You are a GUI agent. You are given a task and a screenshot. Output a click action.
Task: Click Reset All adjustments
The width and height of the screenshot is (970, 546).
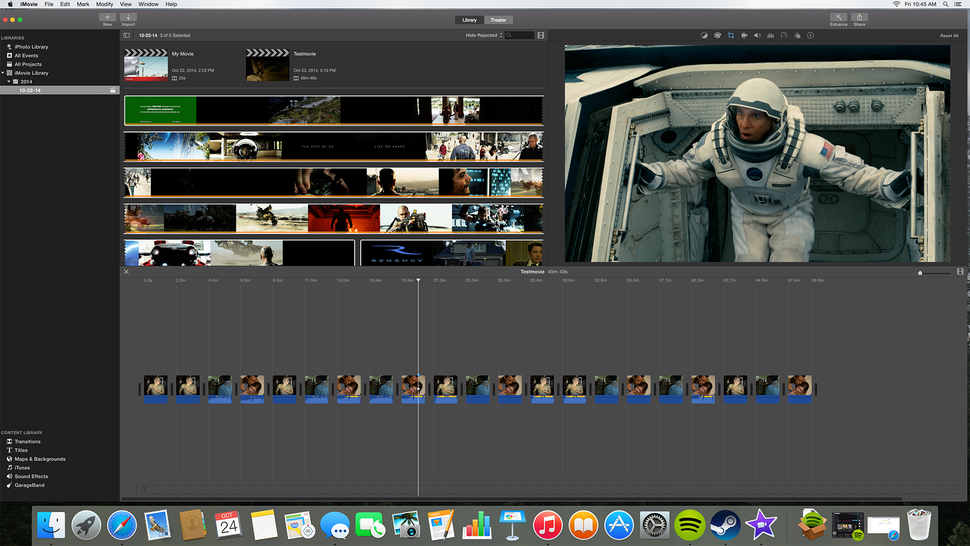click(x=949, y=35)
